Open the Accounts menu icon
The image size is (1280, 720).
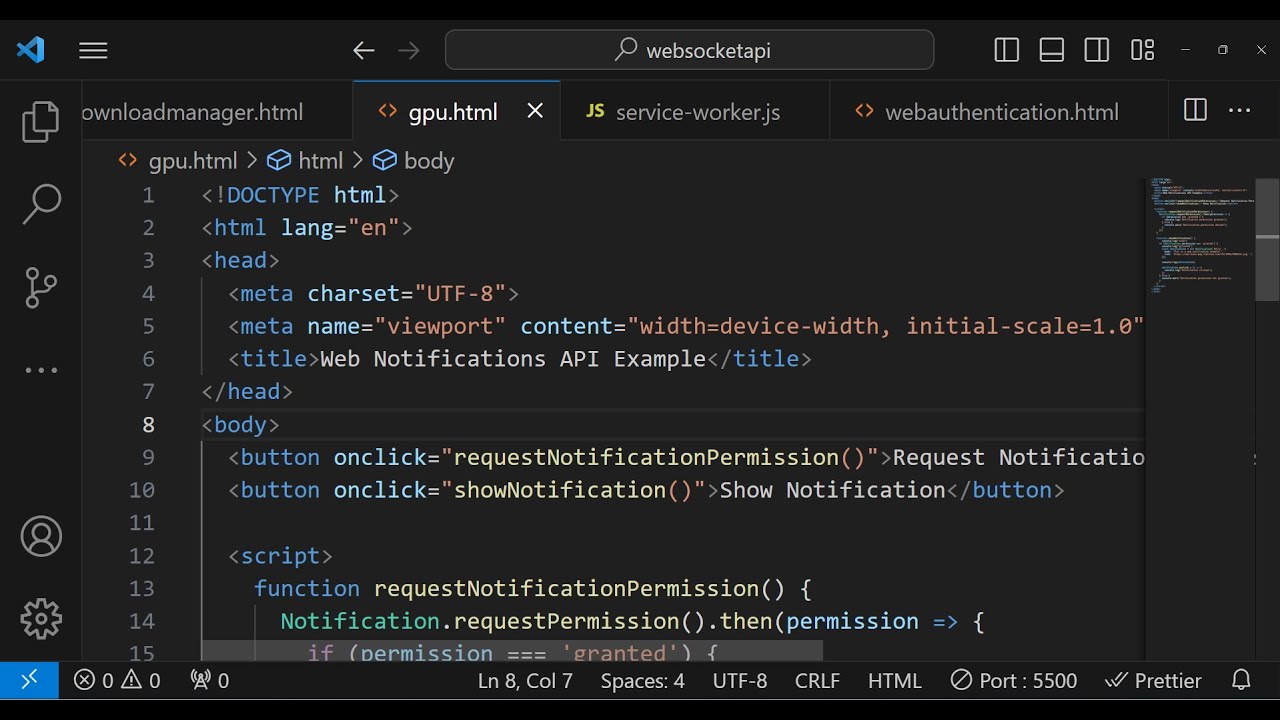pyautogui.click(x=41, y=537)
